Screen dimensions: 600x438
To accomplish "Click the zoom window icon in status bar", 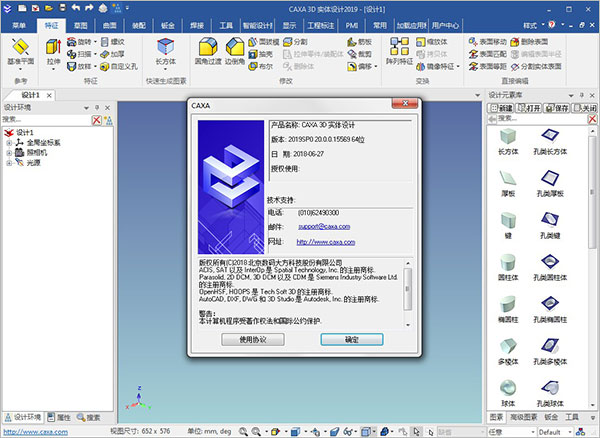I will [243, 431].
